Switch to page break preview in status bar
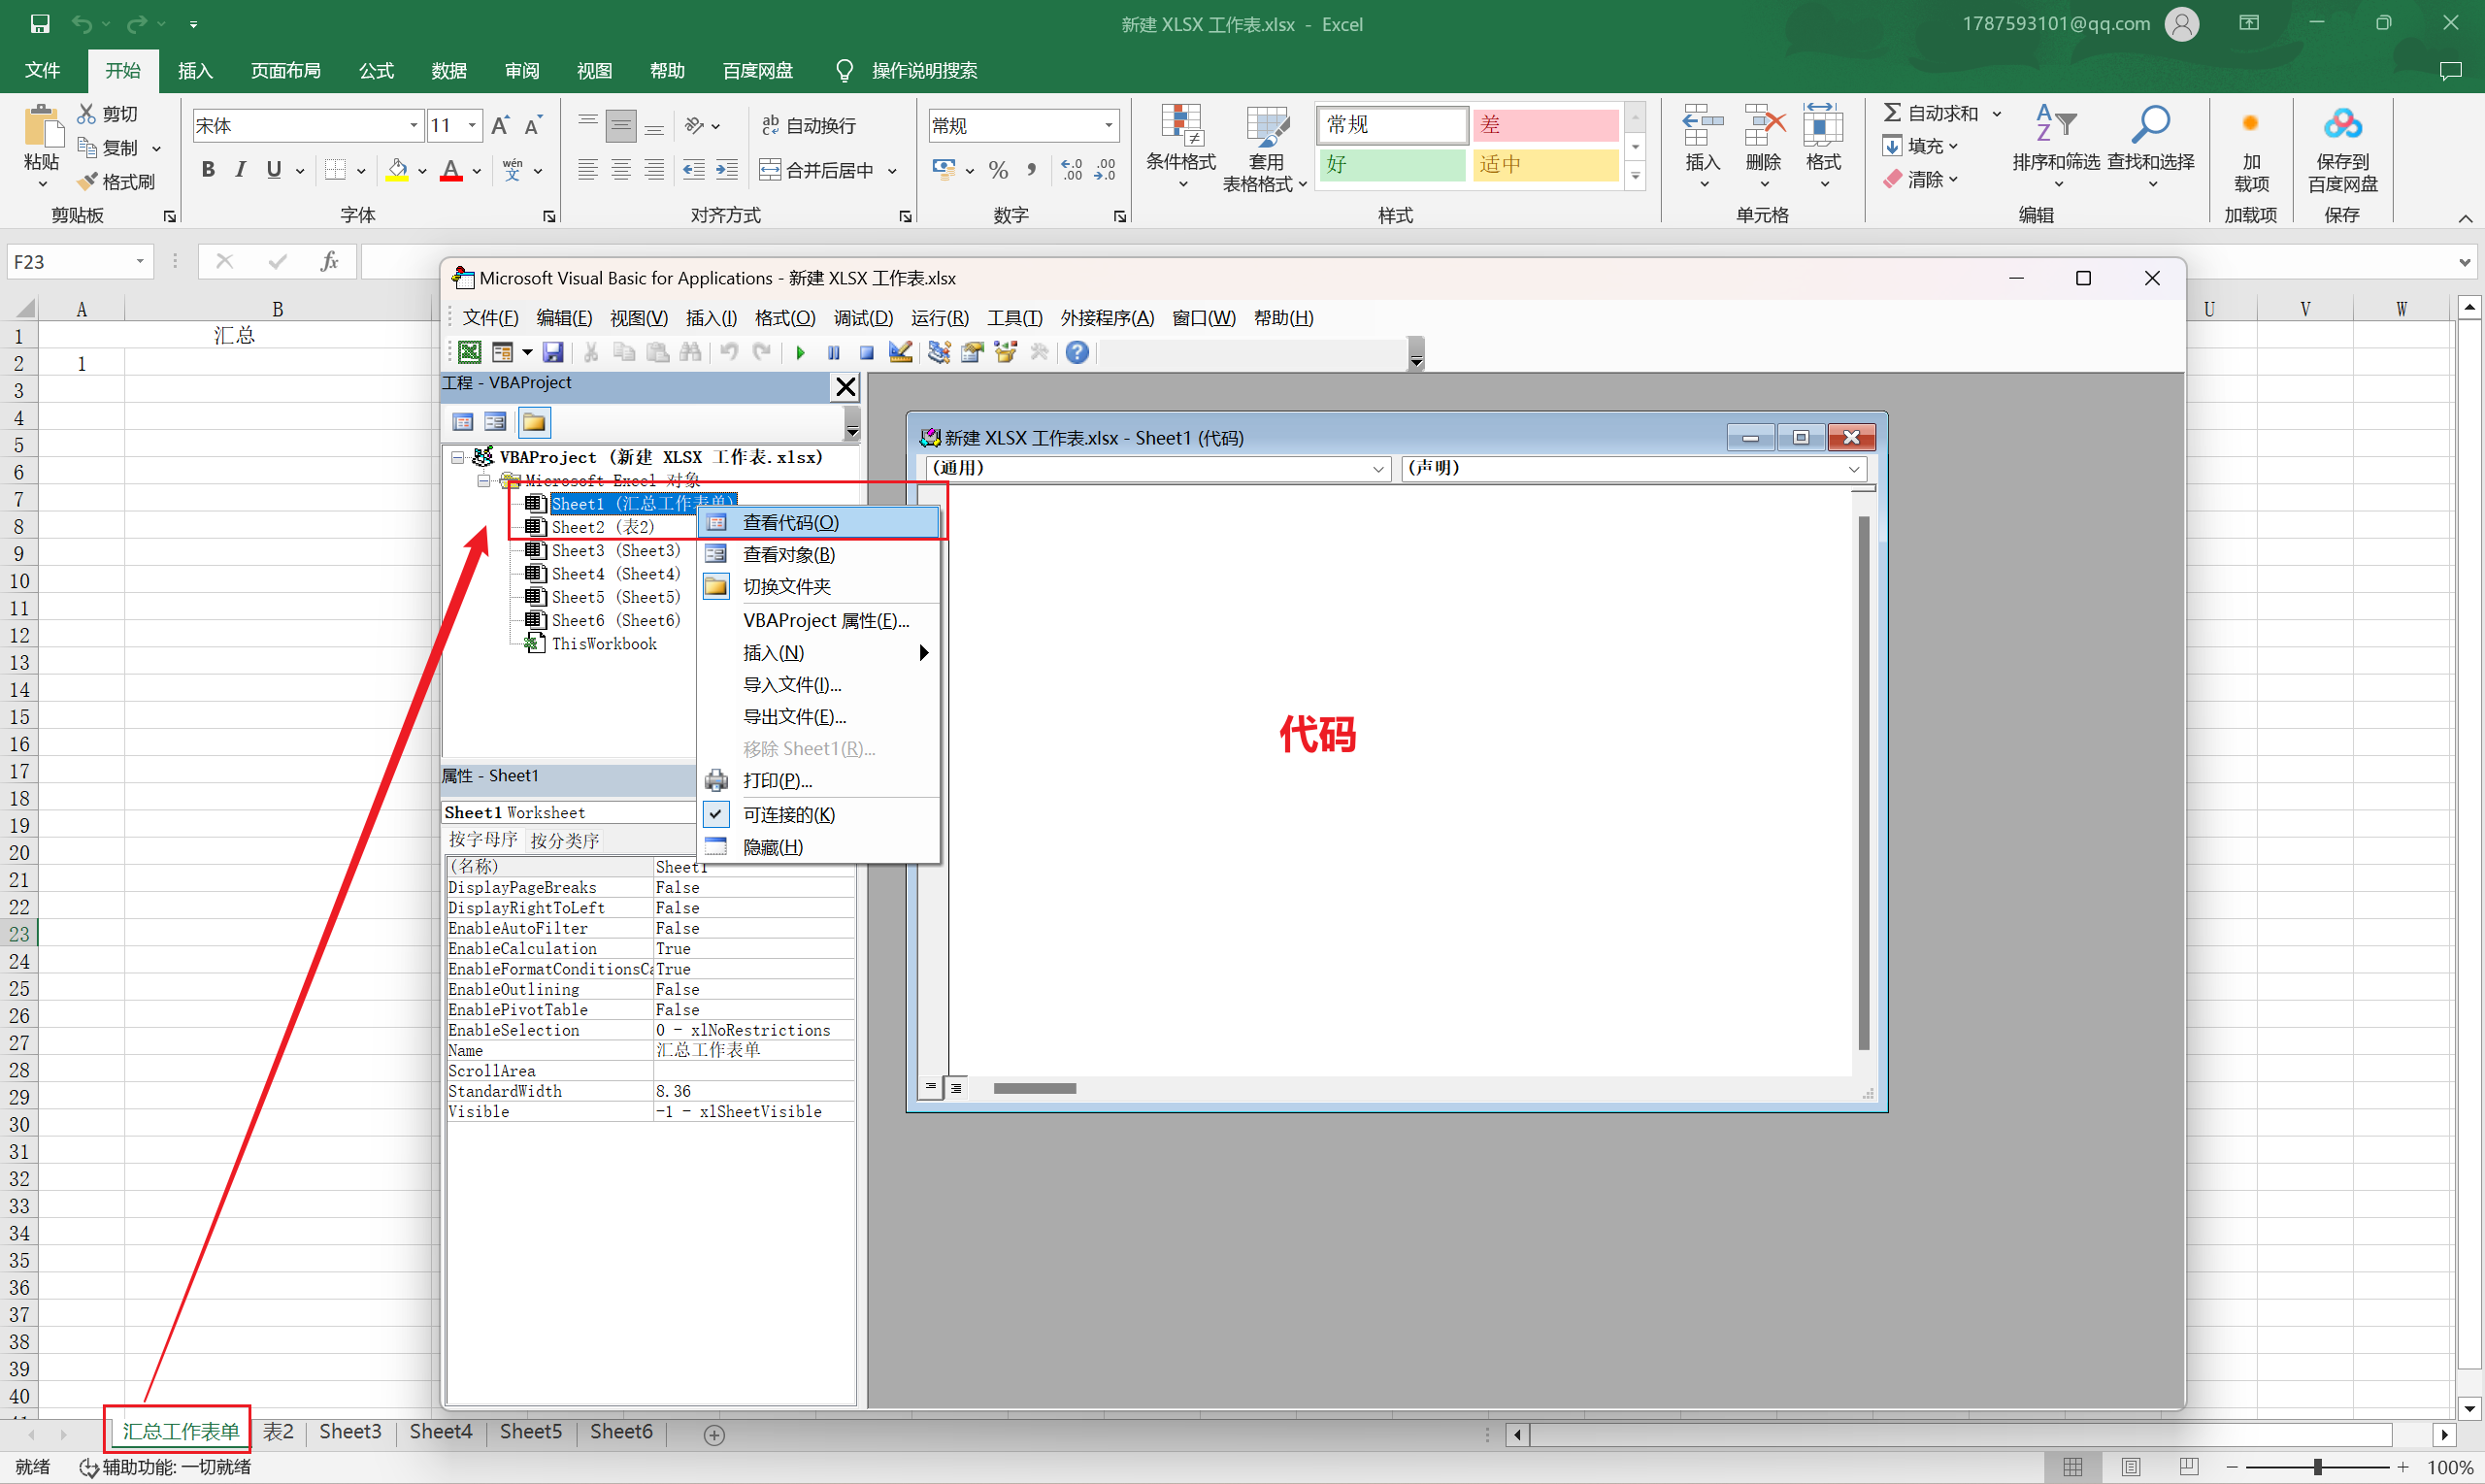 [x=2189, y=1467]
